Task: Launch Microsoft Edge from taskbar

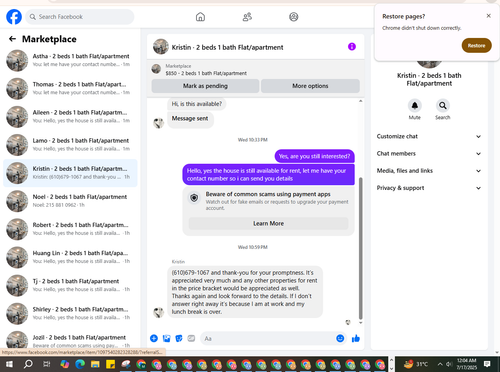Action: click(80, 364)
